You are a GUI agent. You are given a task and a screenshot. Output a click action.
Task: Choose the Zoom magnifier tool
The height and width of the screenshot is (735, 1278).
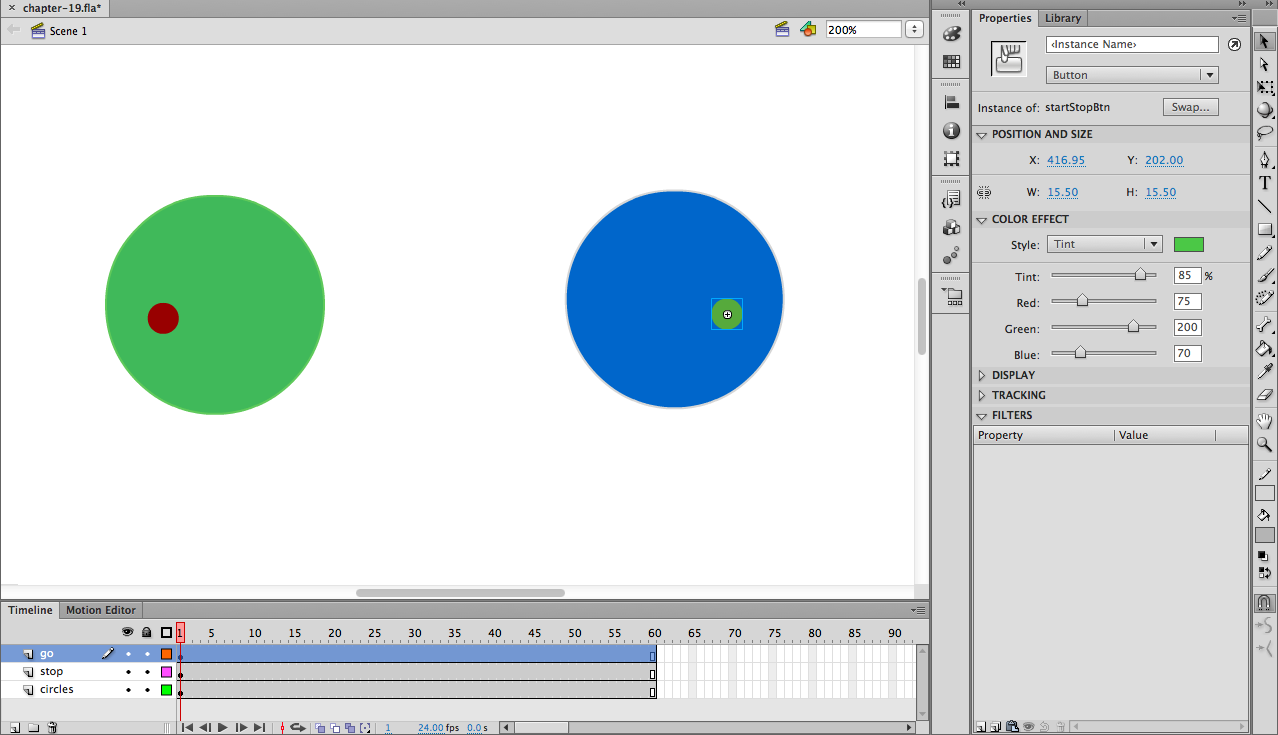(1265, 444)
